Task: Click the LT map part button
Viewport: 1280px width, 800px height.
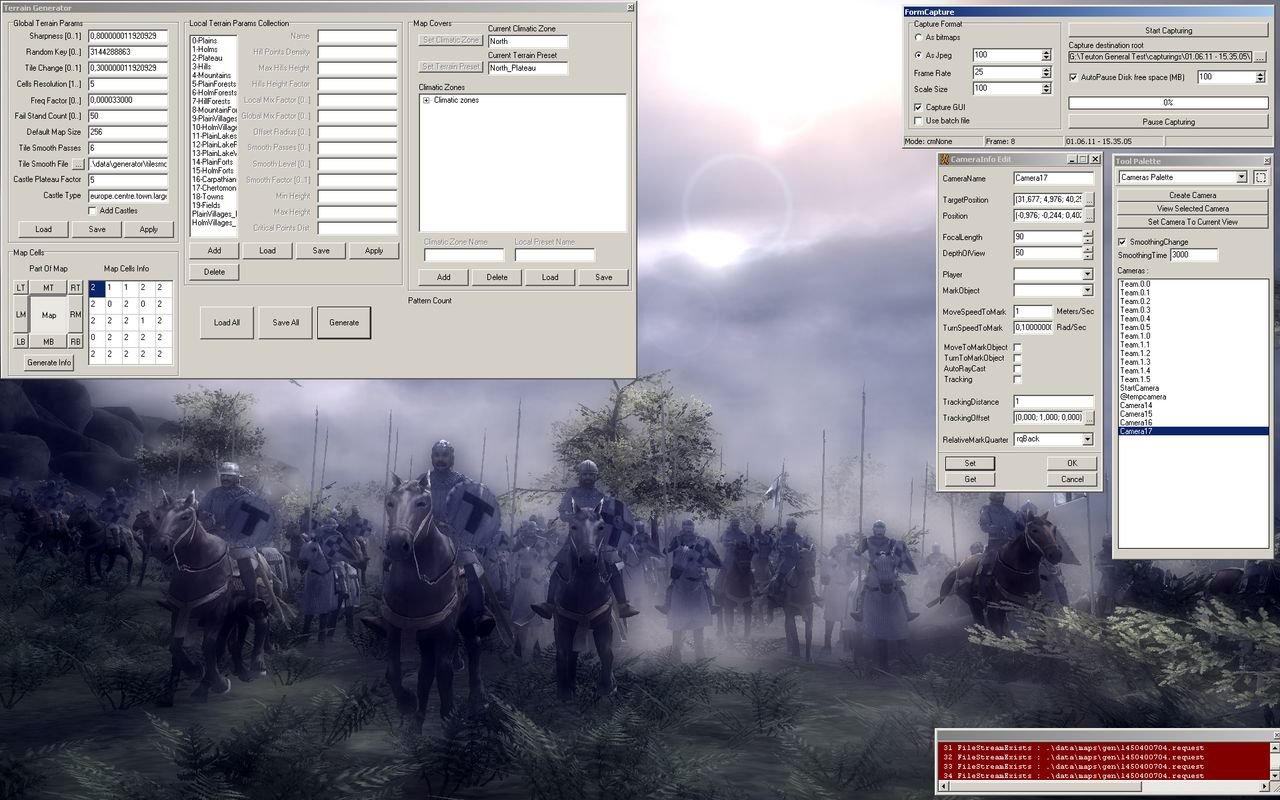Action: click(20, 288)
